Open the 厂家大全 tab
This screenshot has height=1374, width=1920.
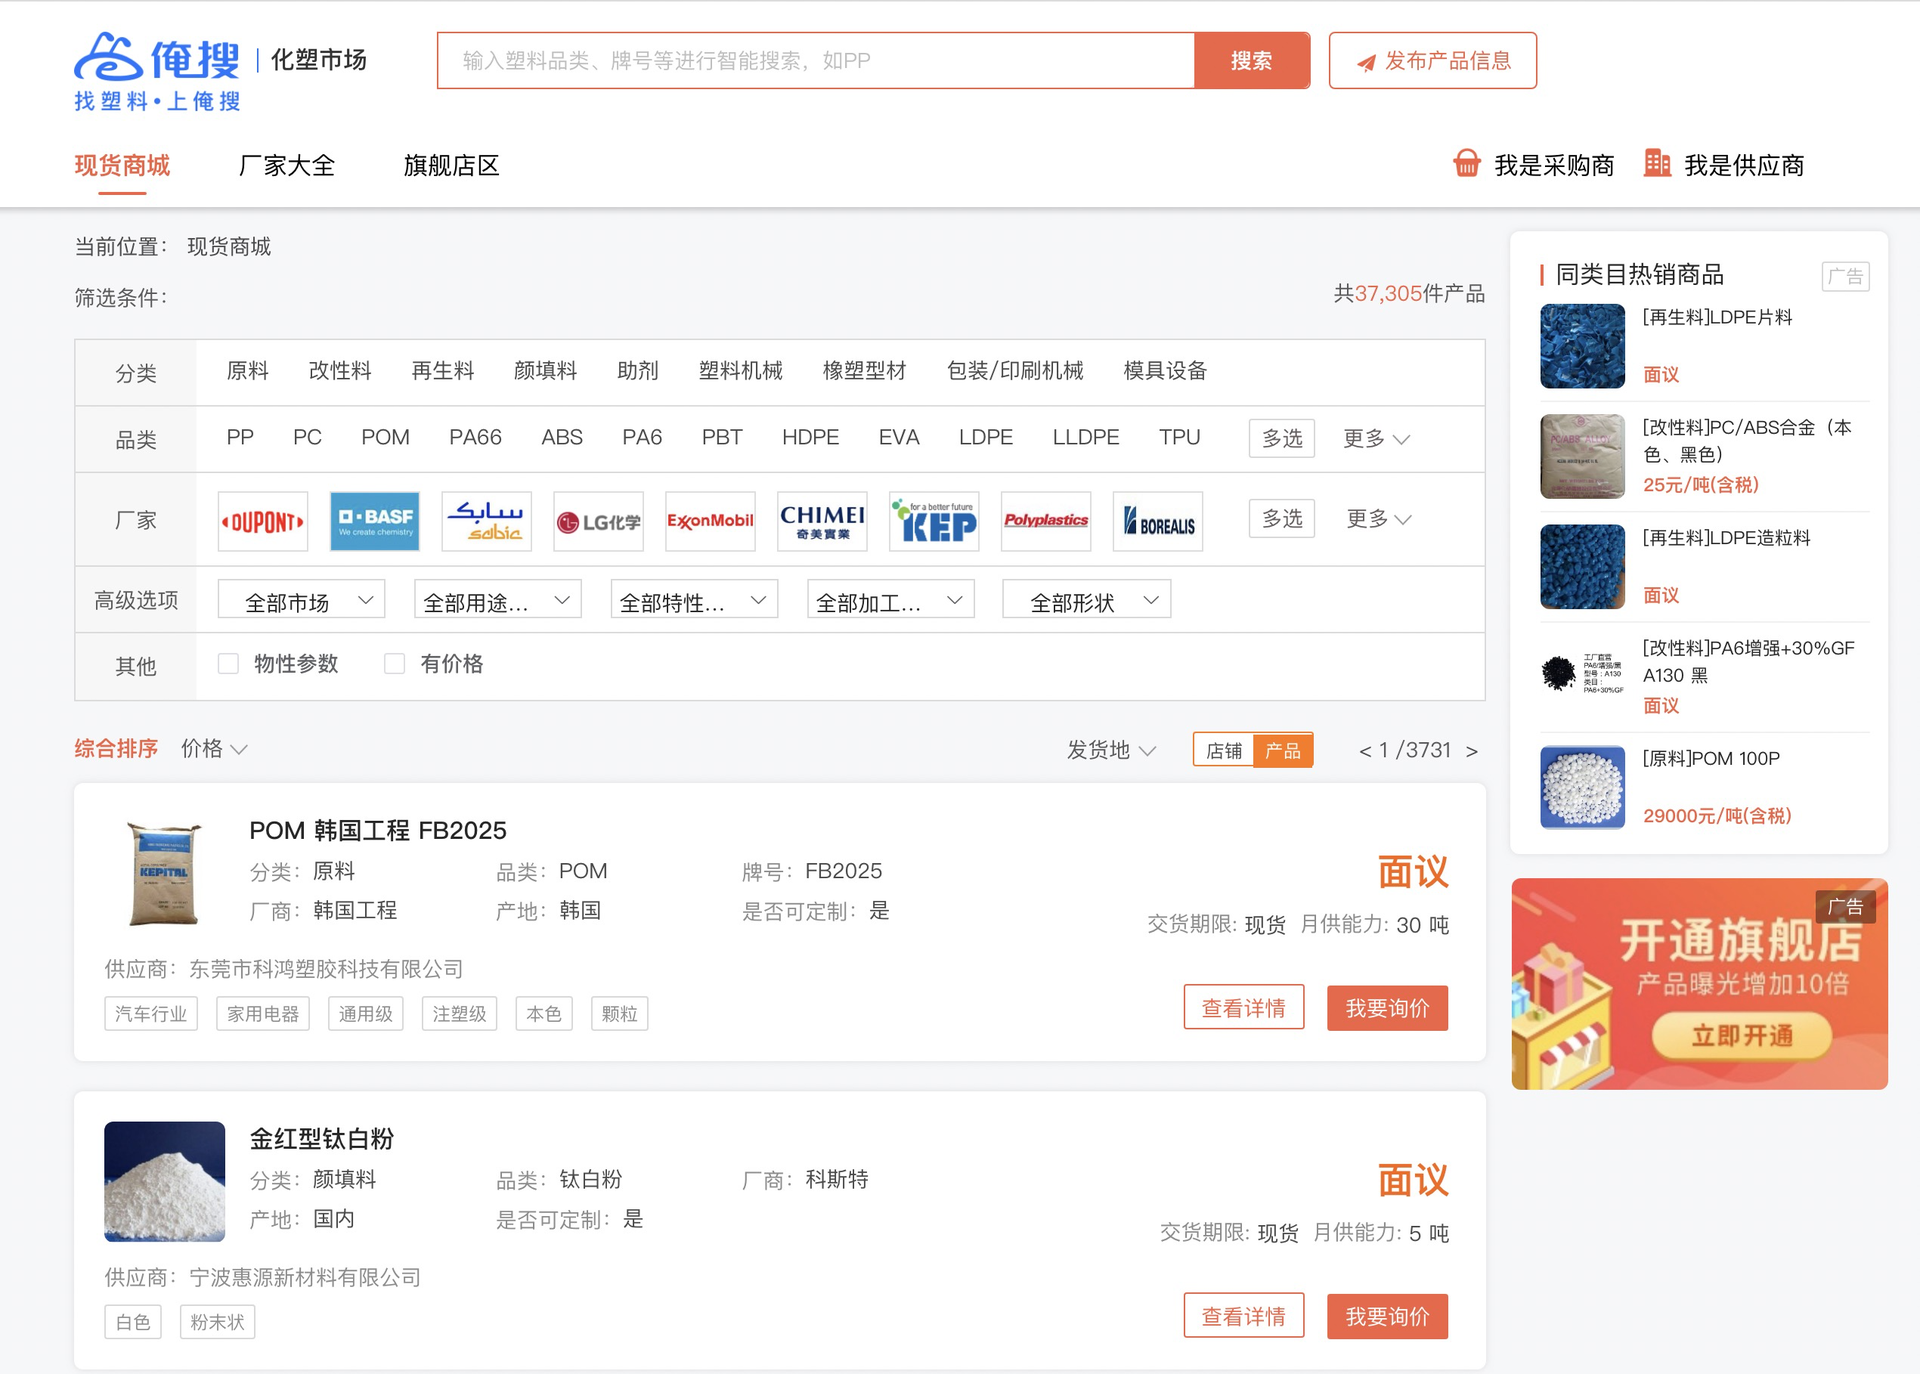tap(287, 166)
